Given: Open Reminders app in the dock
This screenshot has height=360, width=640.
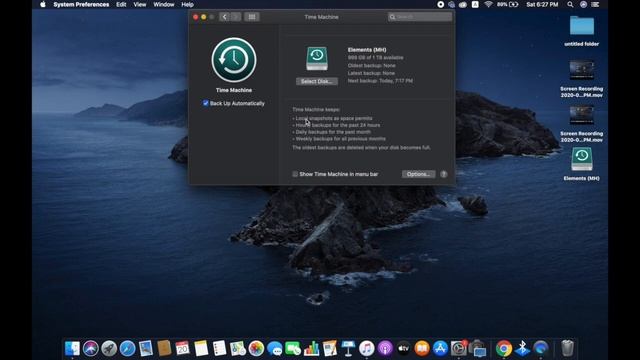Looking at the screenshot, I should [219, 349].
